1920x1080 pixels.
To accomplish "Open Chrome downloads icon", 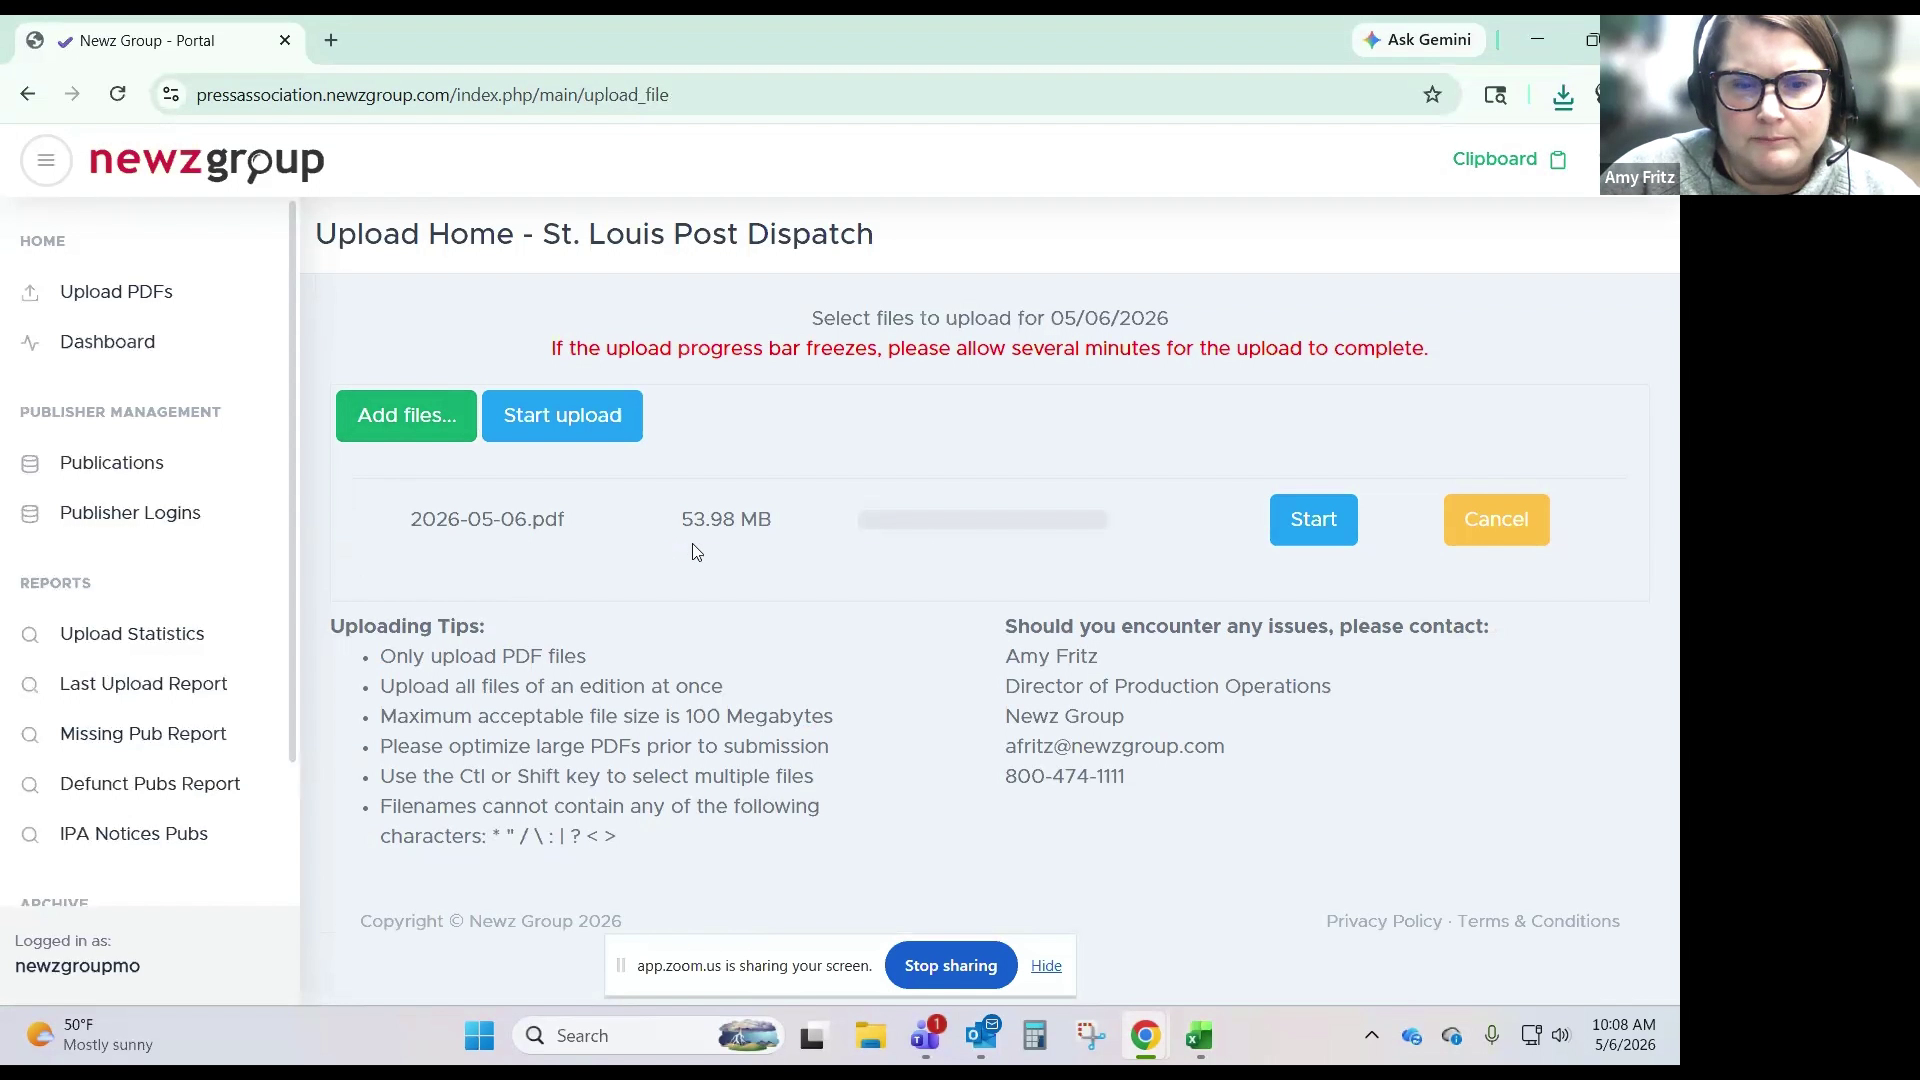I will pos(1563,95).
